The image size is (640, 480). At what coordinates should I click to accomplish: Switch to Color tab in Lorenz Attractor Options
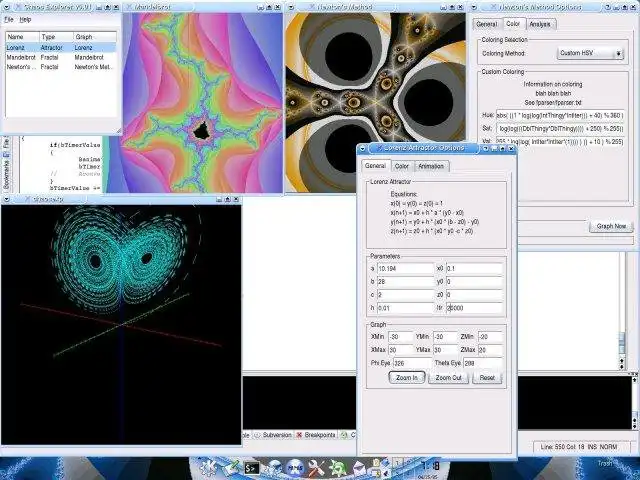pos(401,167)
